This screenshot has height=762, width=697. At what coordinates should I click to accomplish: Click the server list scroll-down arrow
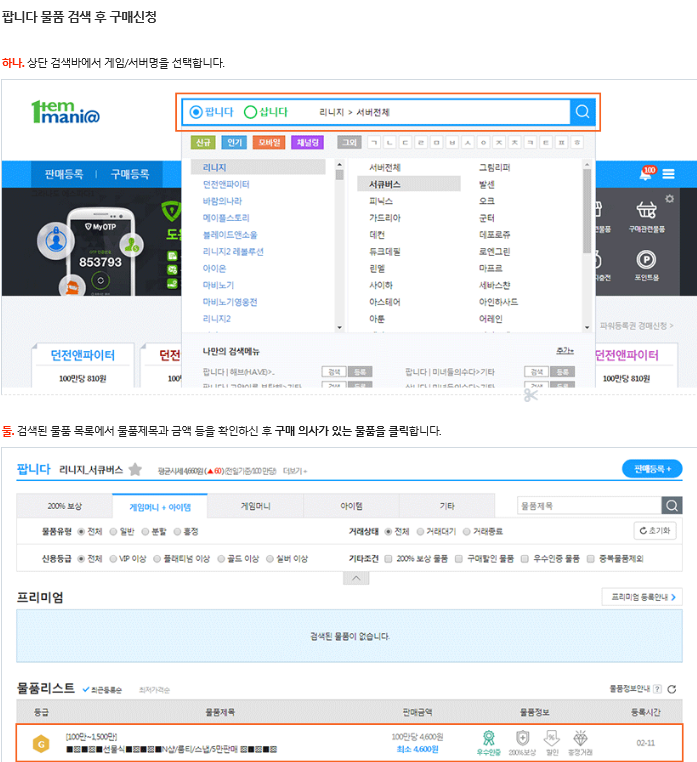[587, 328]
